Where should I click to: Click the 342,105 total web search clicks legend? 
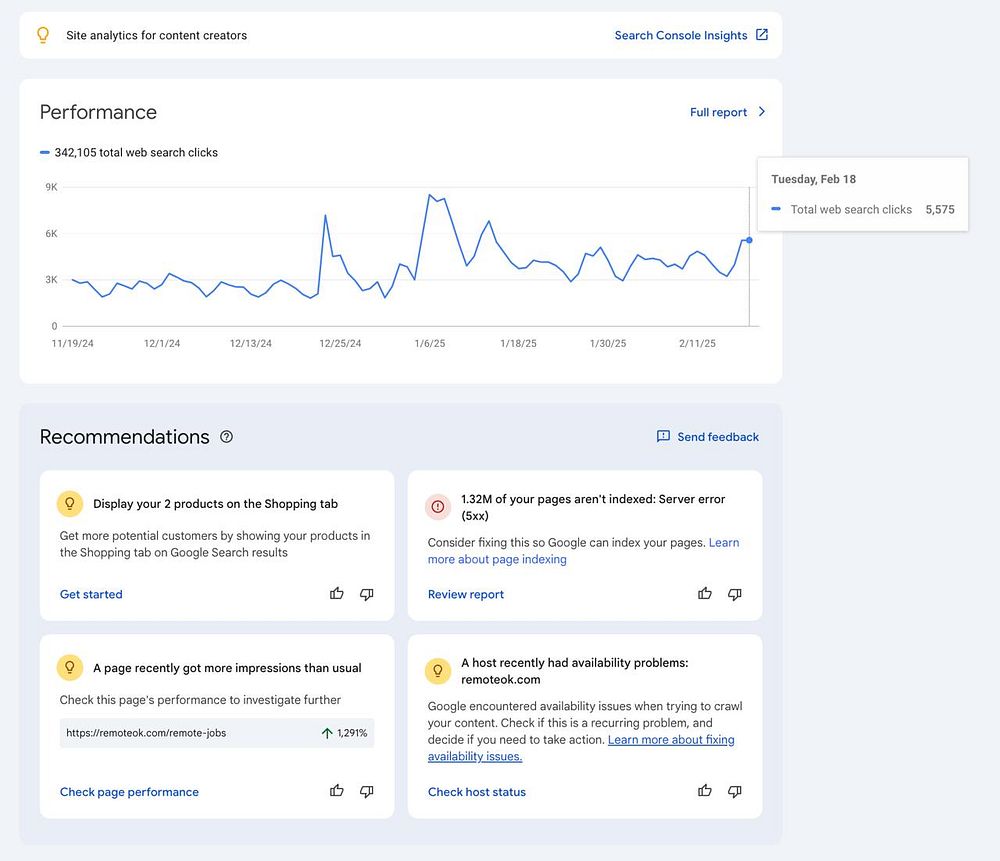coord(129,152)
